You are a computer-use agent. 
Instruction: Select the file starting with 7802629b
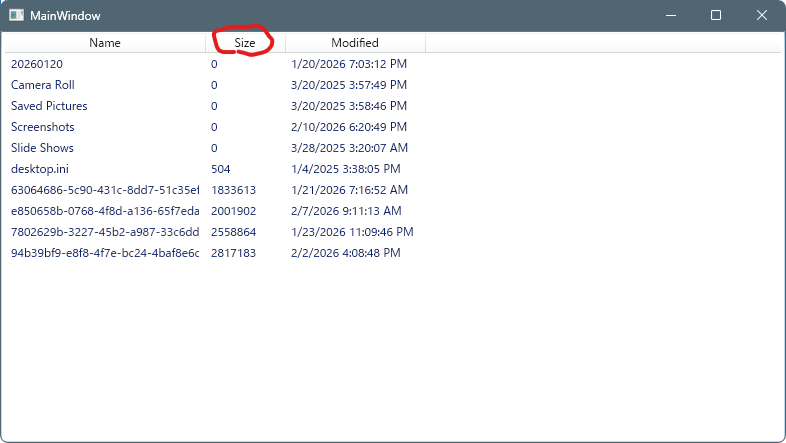[104, 232]
